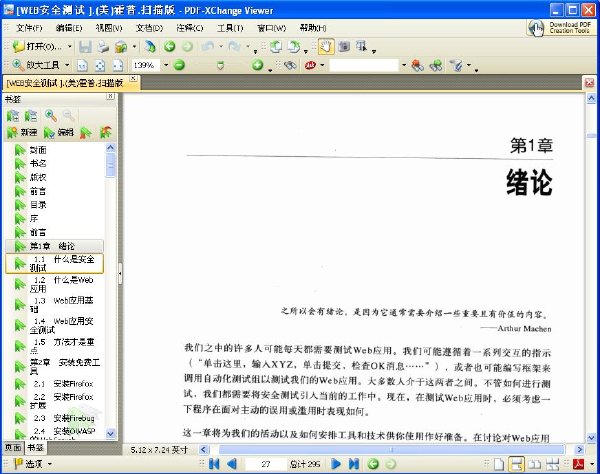Click the Previous Page blue arrow
This screenshot has height=474, width=600.
tap(232, 464)
